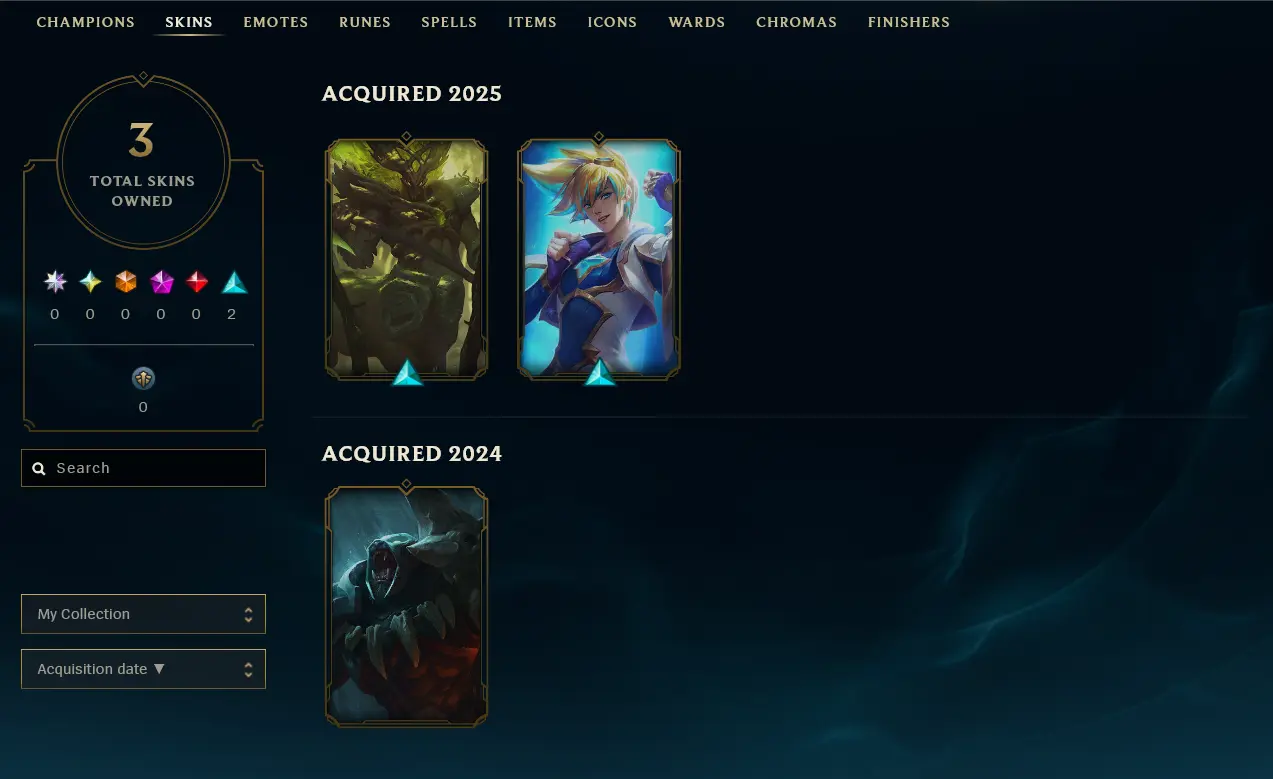The width and height of the screenshot is (1273, 779).
Task: Click the cyan-yellow Exalted rarity gem icon
Action: click(x=90, y=282)
